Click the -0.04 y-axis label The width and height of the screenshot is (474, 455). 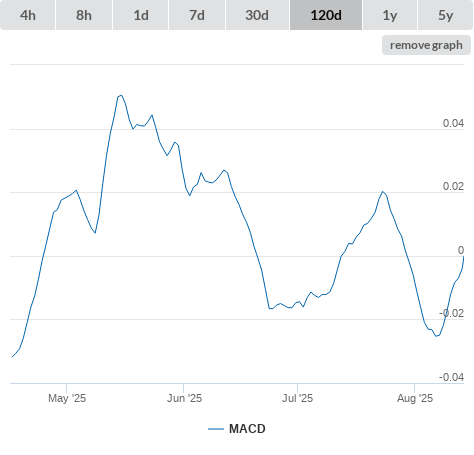click(451, 377)
